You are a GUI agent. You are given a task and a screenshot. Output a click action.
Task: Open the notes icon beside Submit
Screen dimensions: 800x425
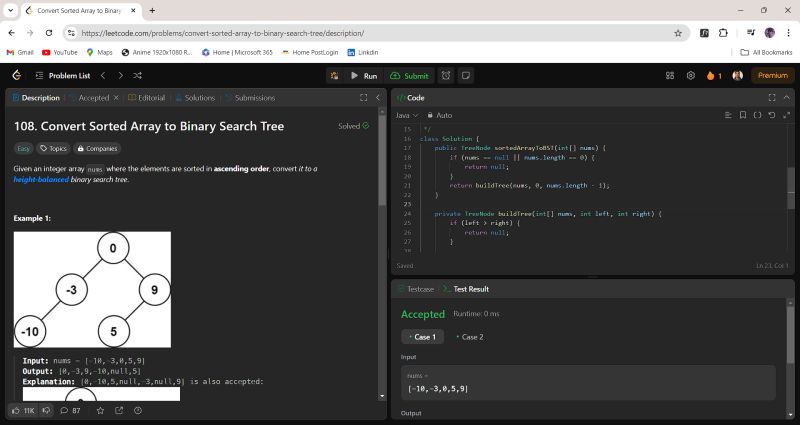[466, 75]
